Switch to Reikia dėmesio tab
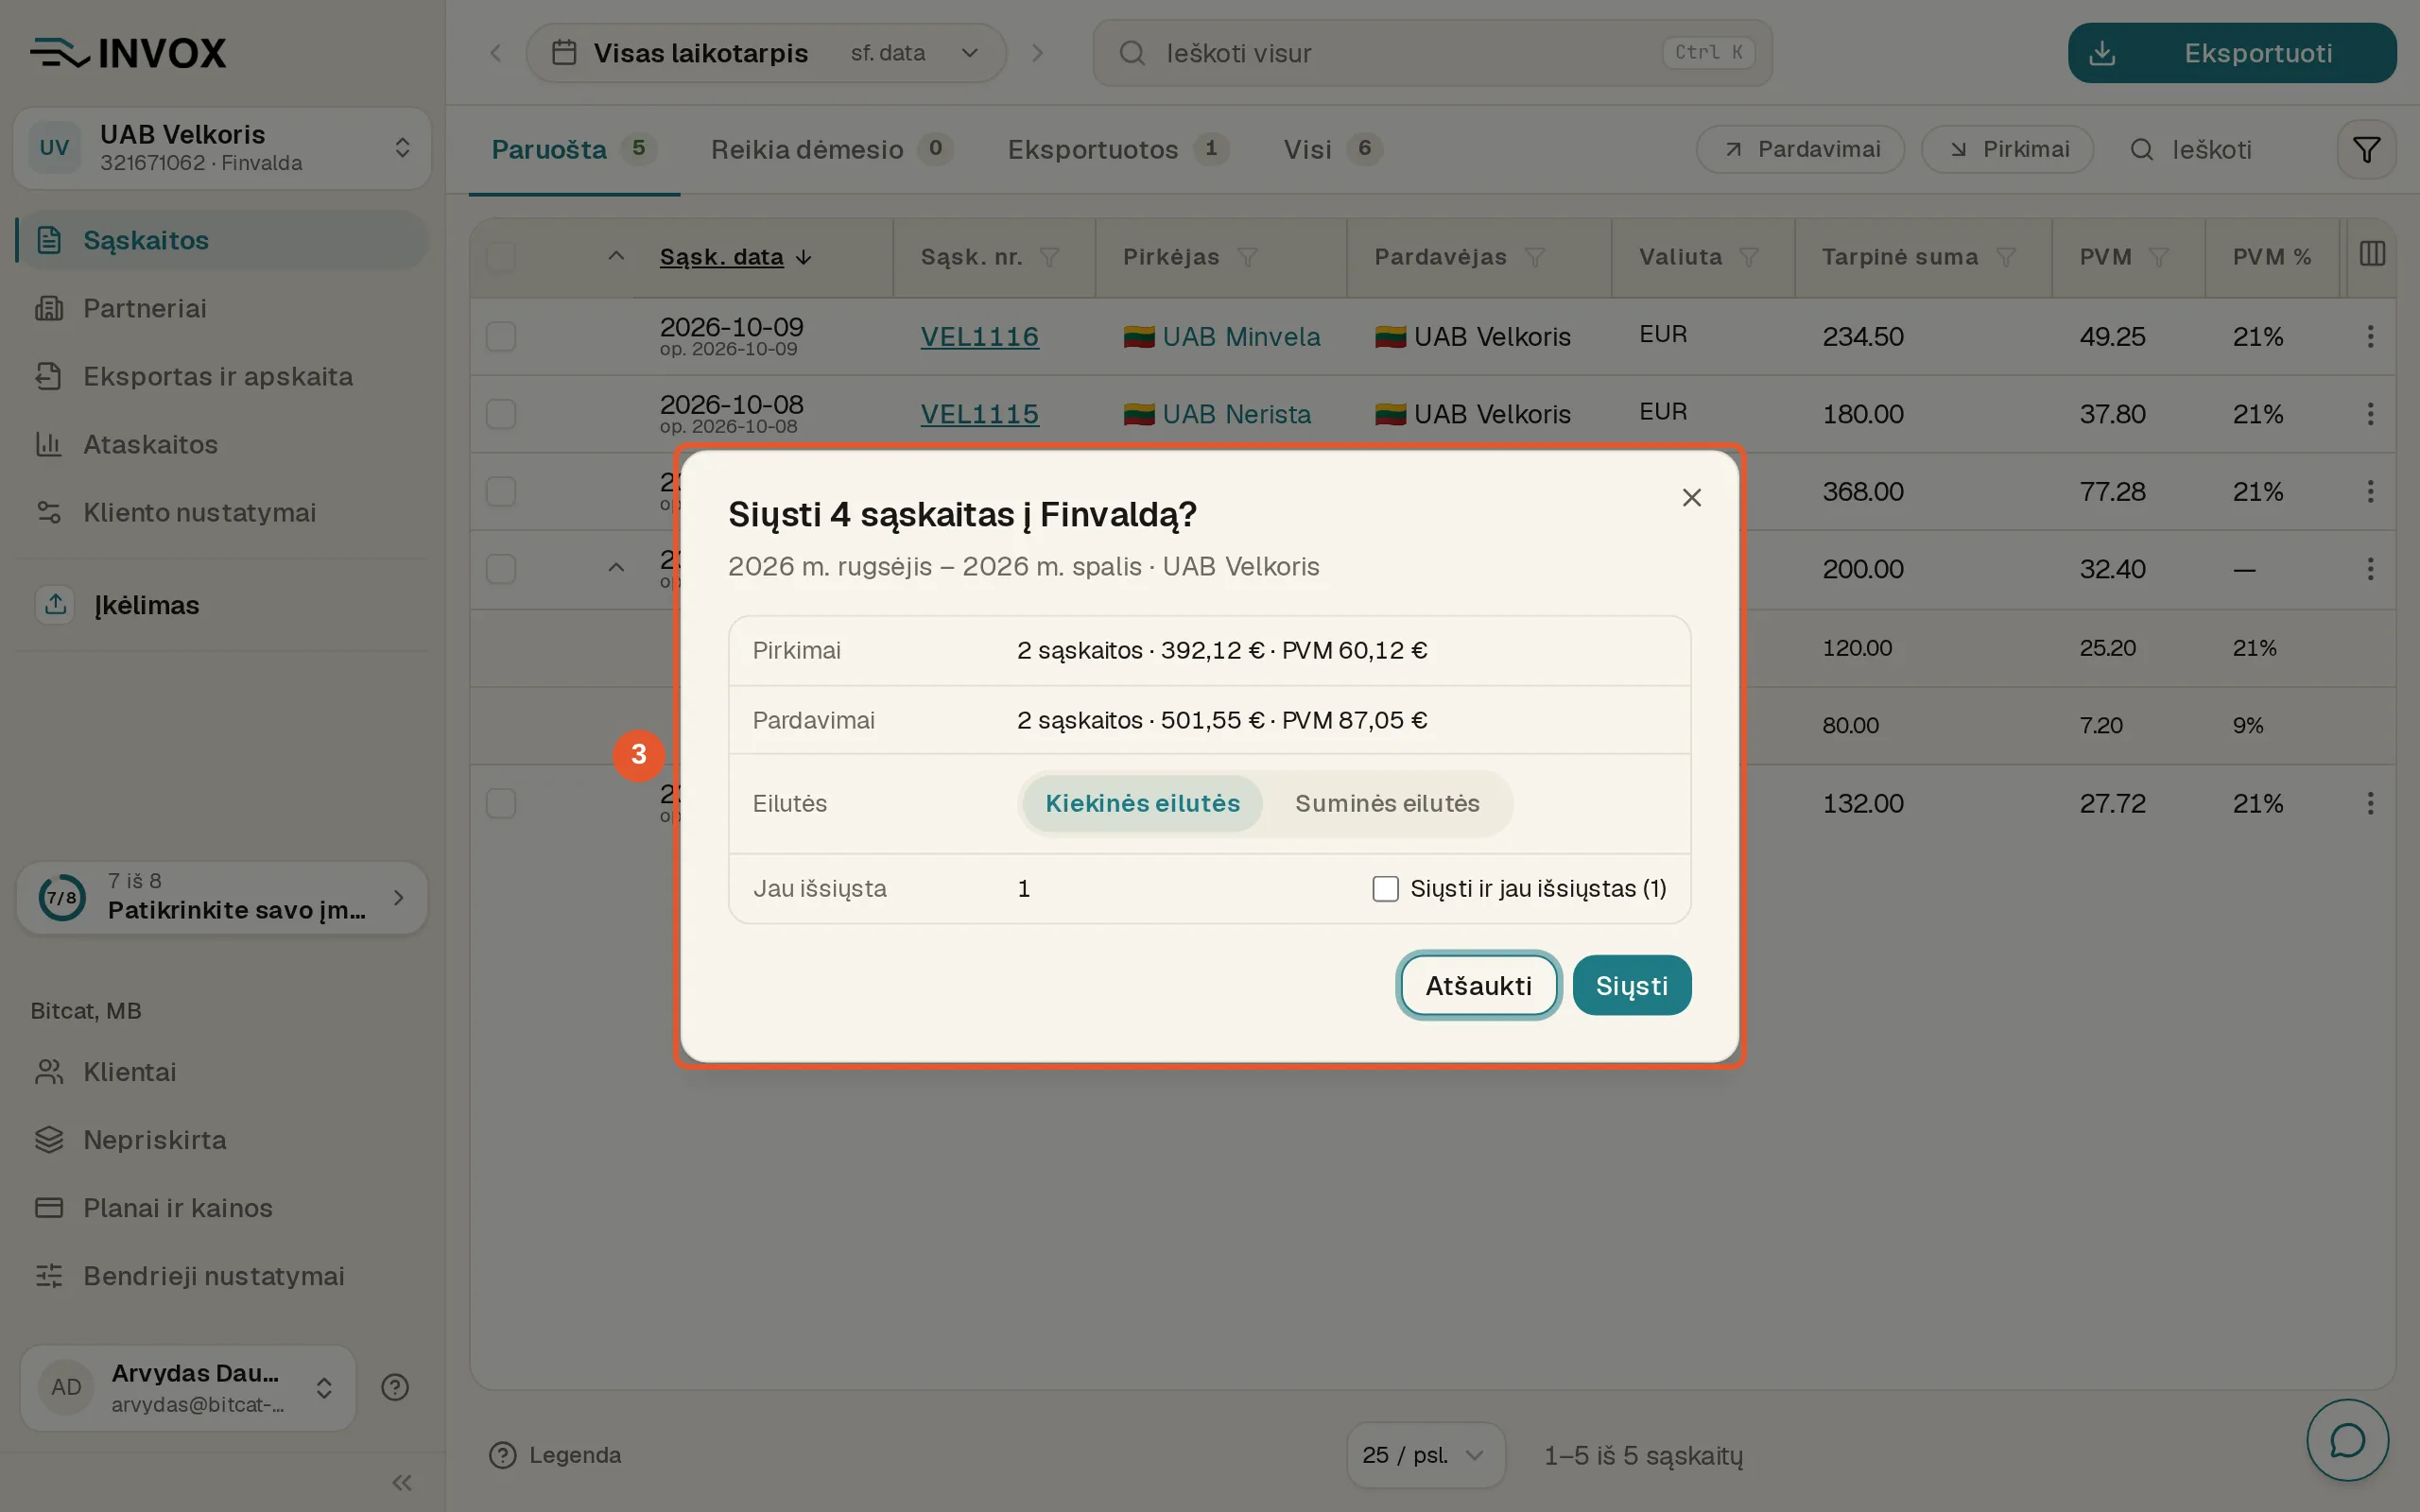Viewport: 2420px width, 1512px height. [x=831, y=150]
